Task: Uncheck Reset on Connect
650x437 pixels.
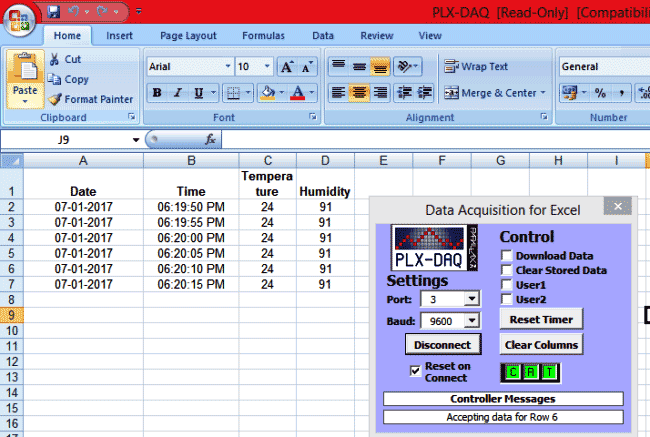Action: (x=415, y=371)
